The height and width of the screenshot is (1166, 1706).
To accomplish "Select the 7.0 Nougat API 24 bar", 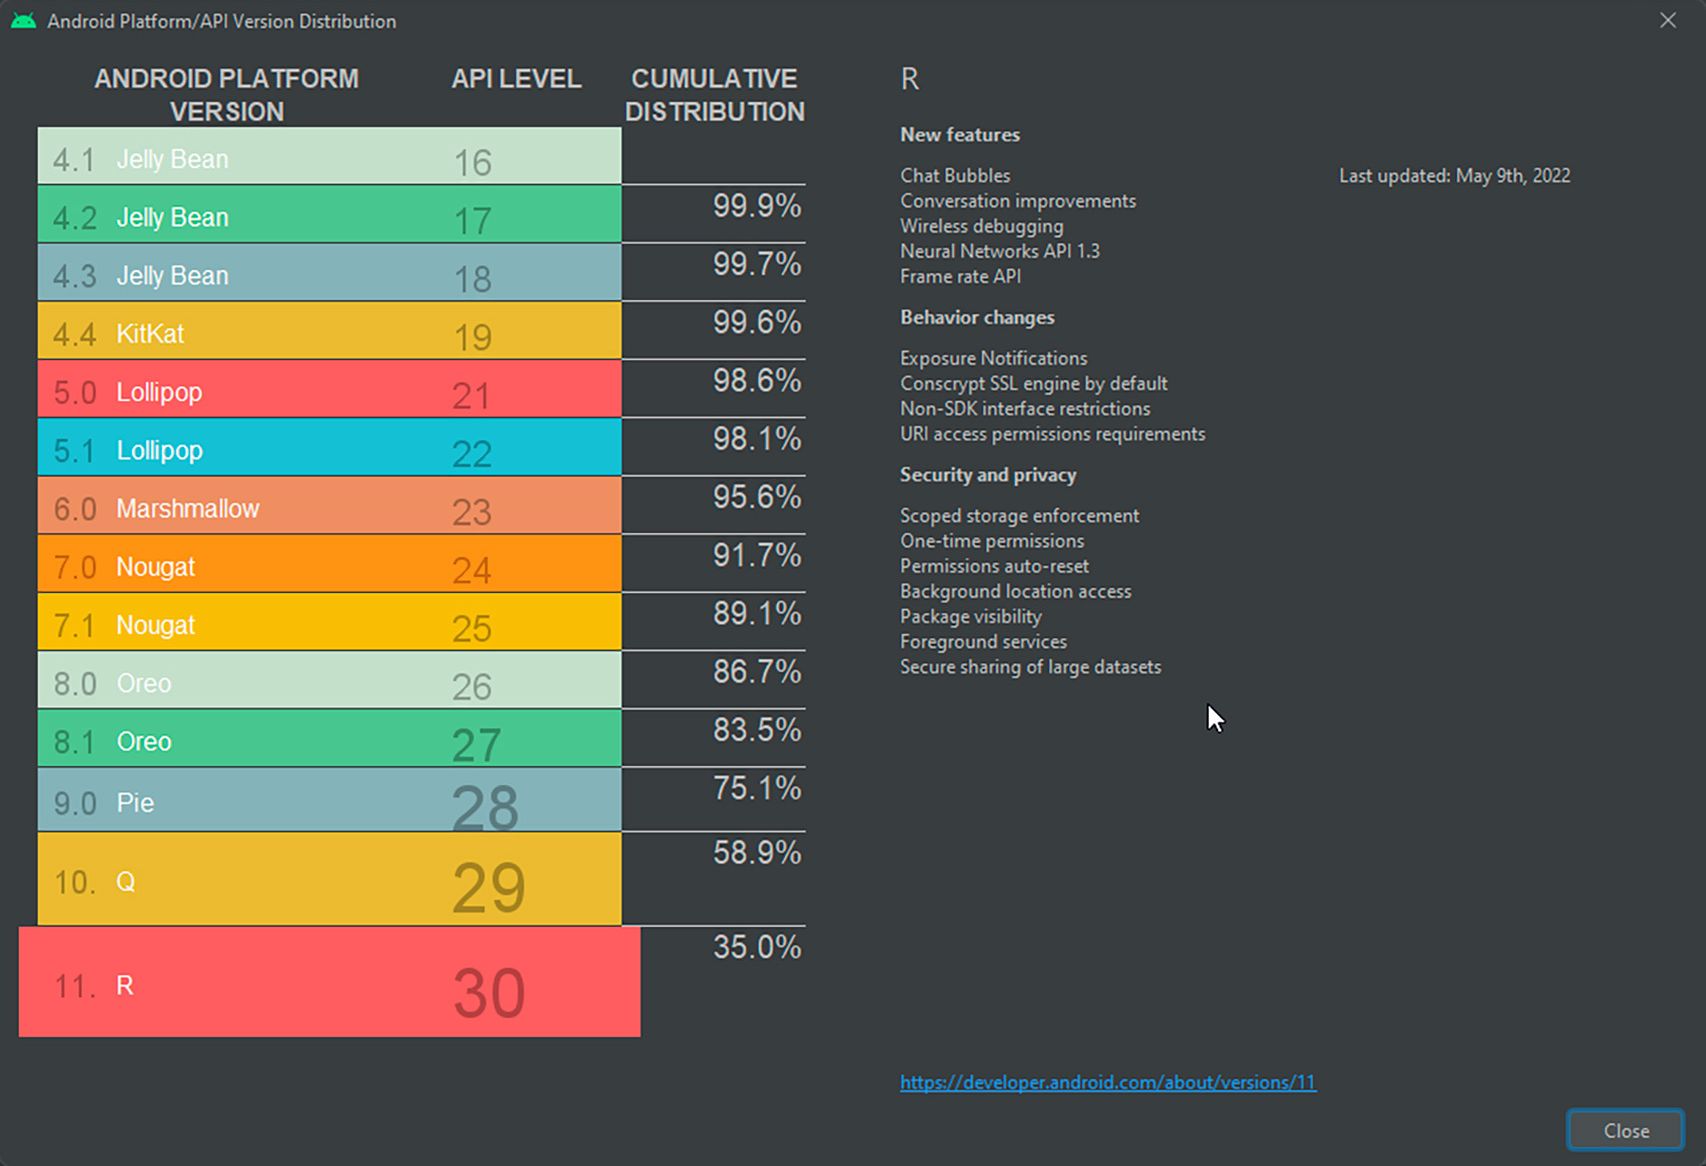I will click(x=329, y=564).
